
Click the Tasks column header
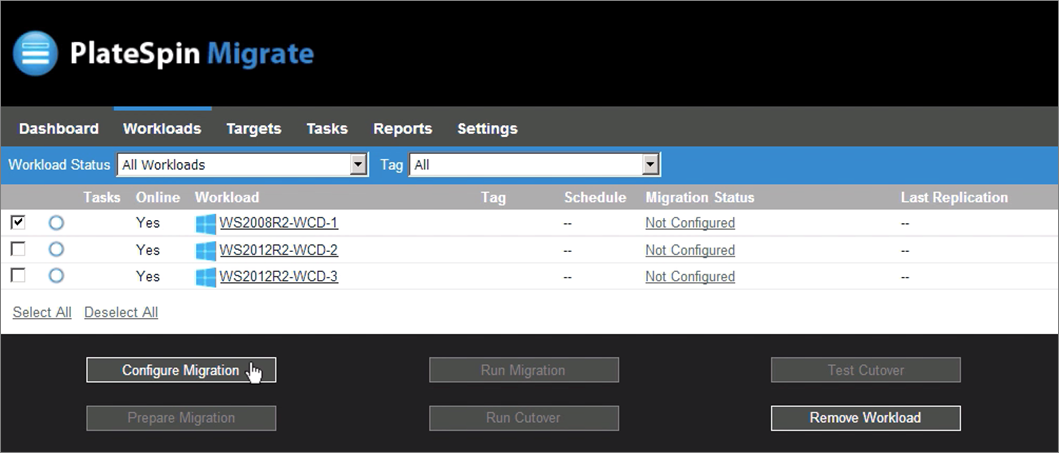click(x=102, y=197)
